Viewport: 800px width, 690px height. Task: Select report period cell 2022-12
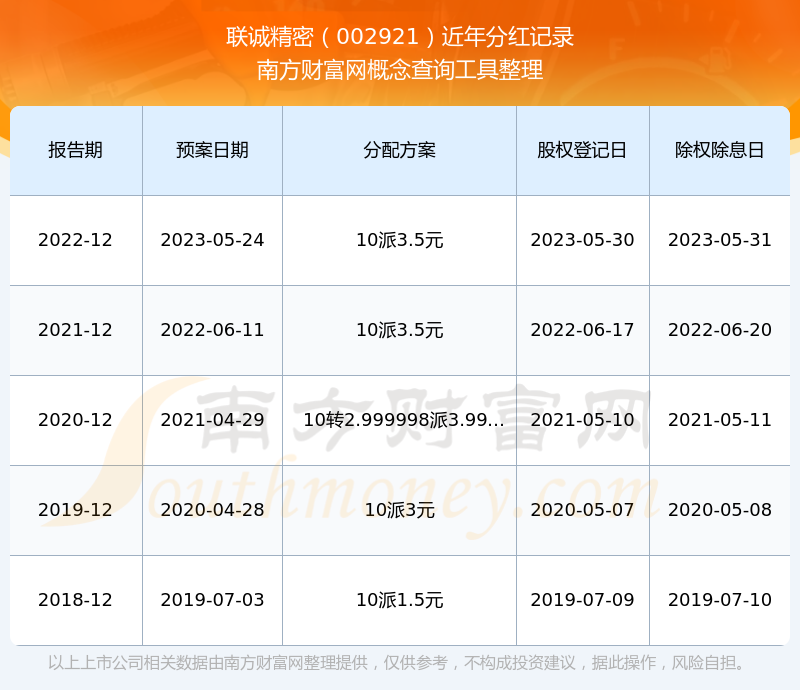click(x=75, y=240)
